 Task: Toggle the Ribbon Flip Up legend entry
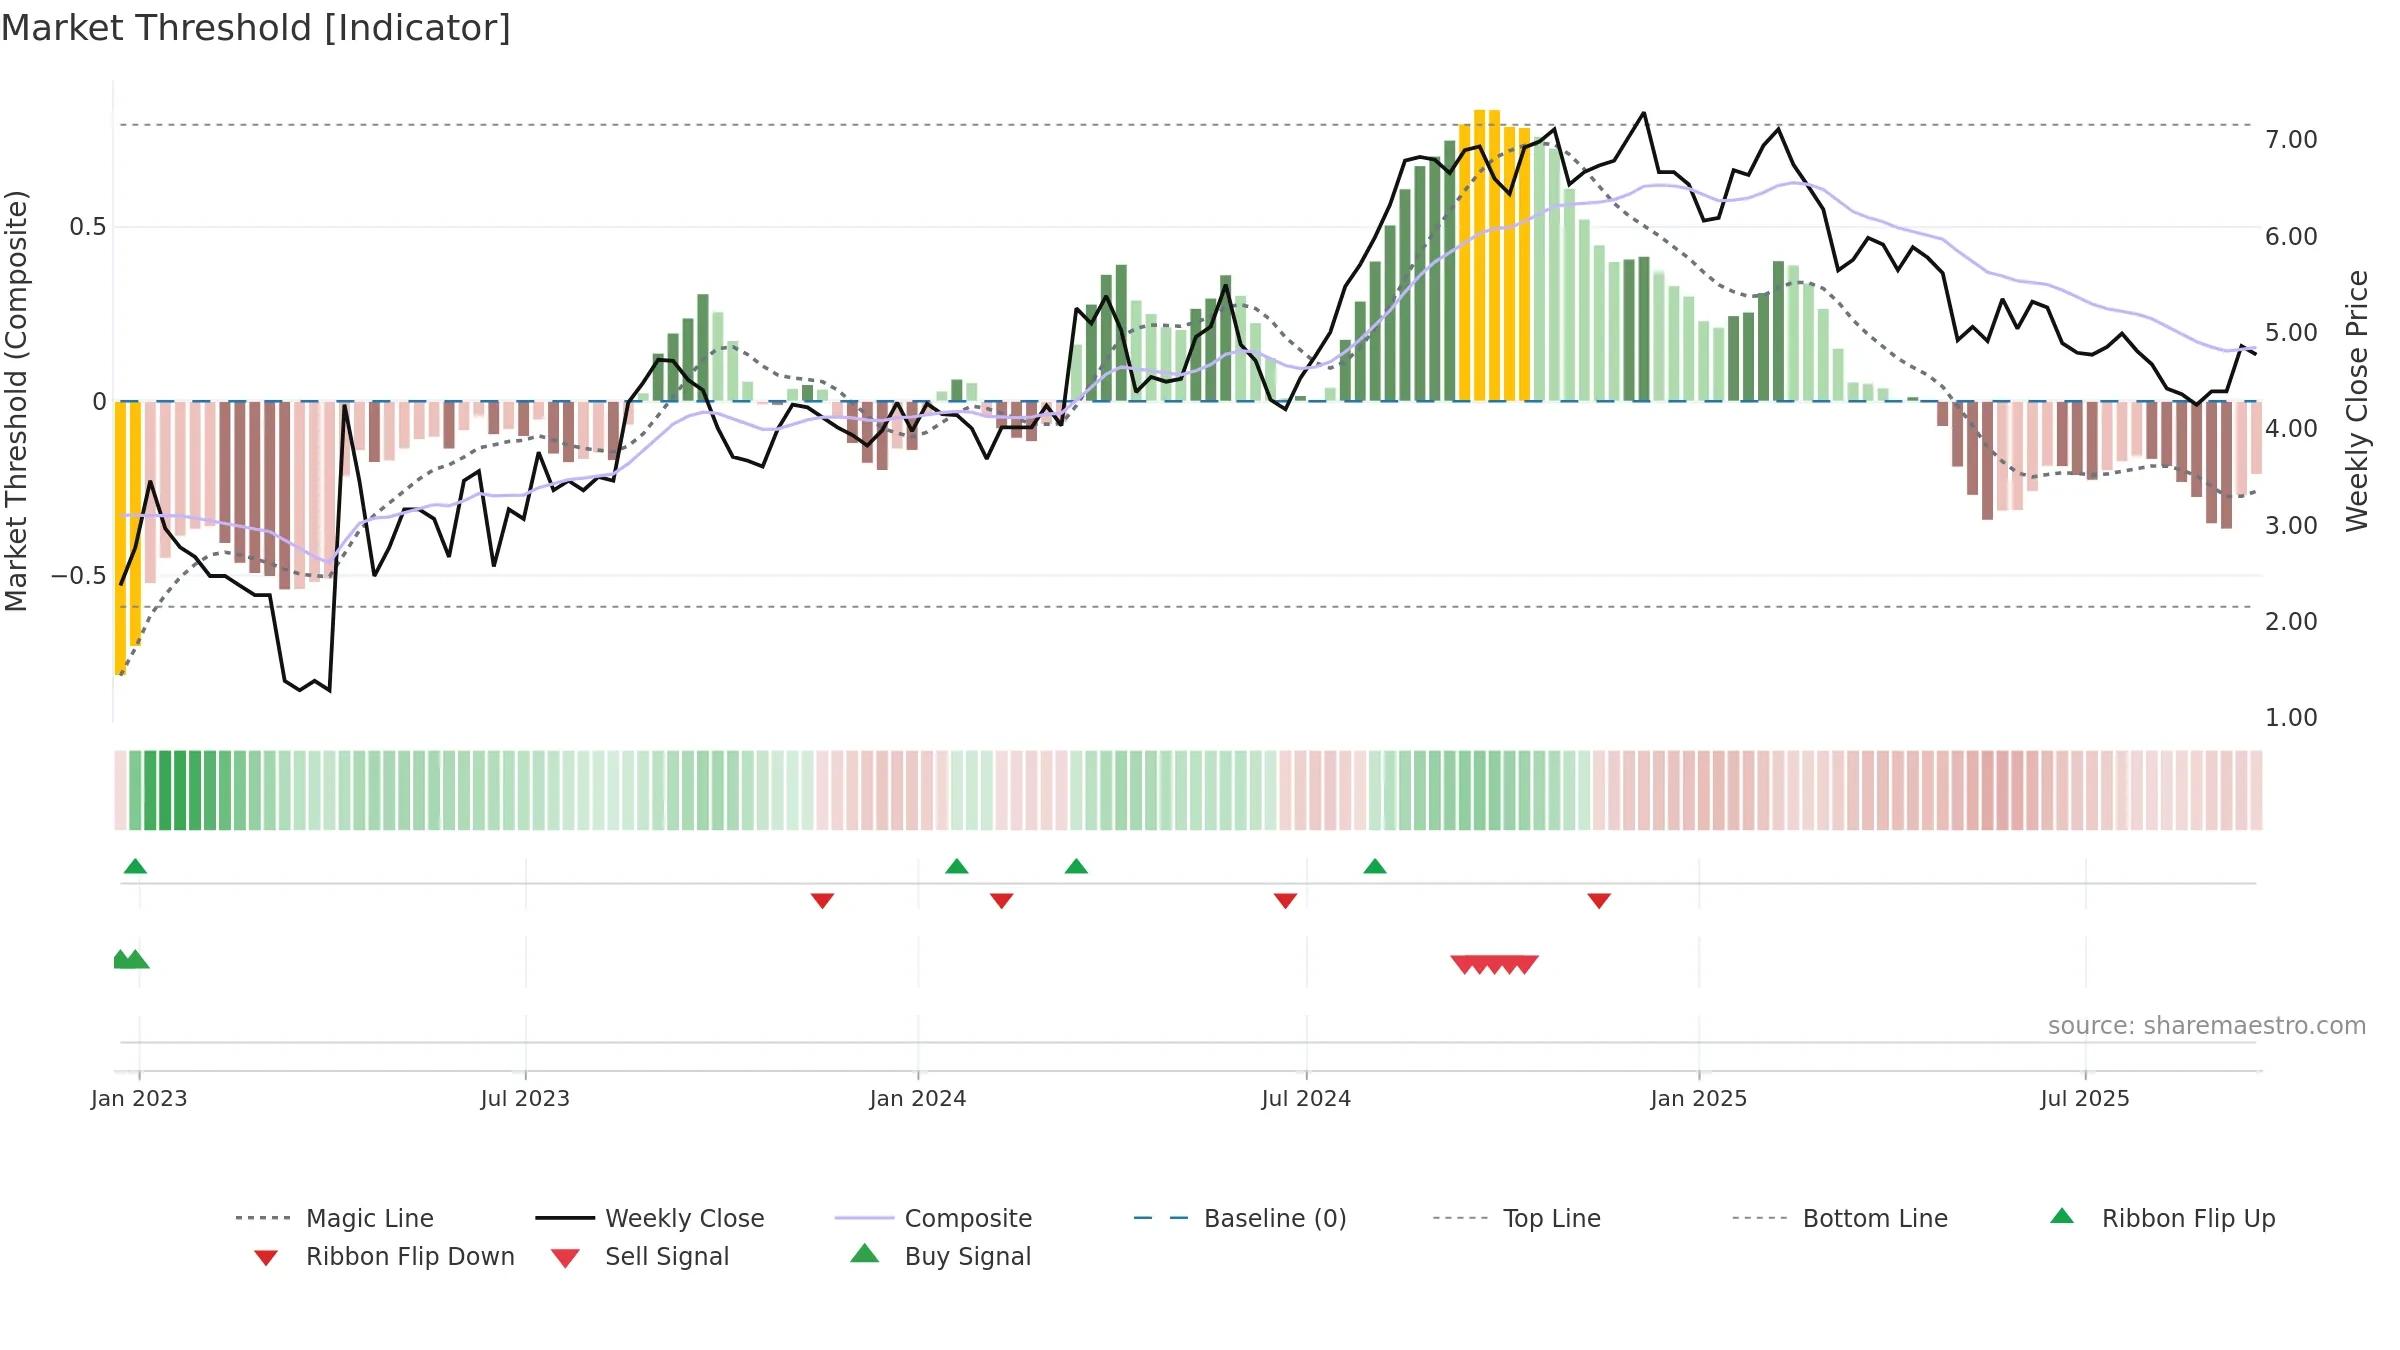pyautogui.click(x=2162, y=1218)
